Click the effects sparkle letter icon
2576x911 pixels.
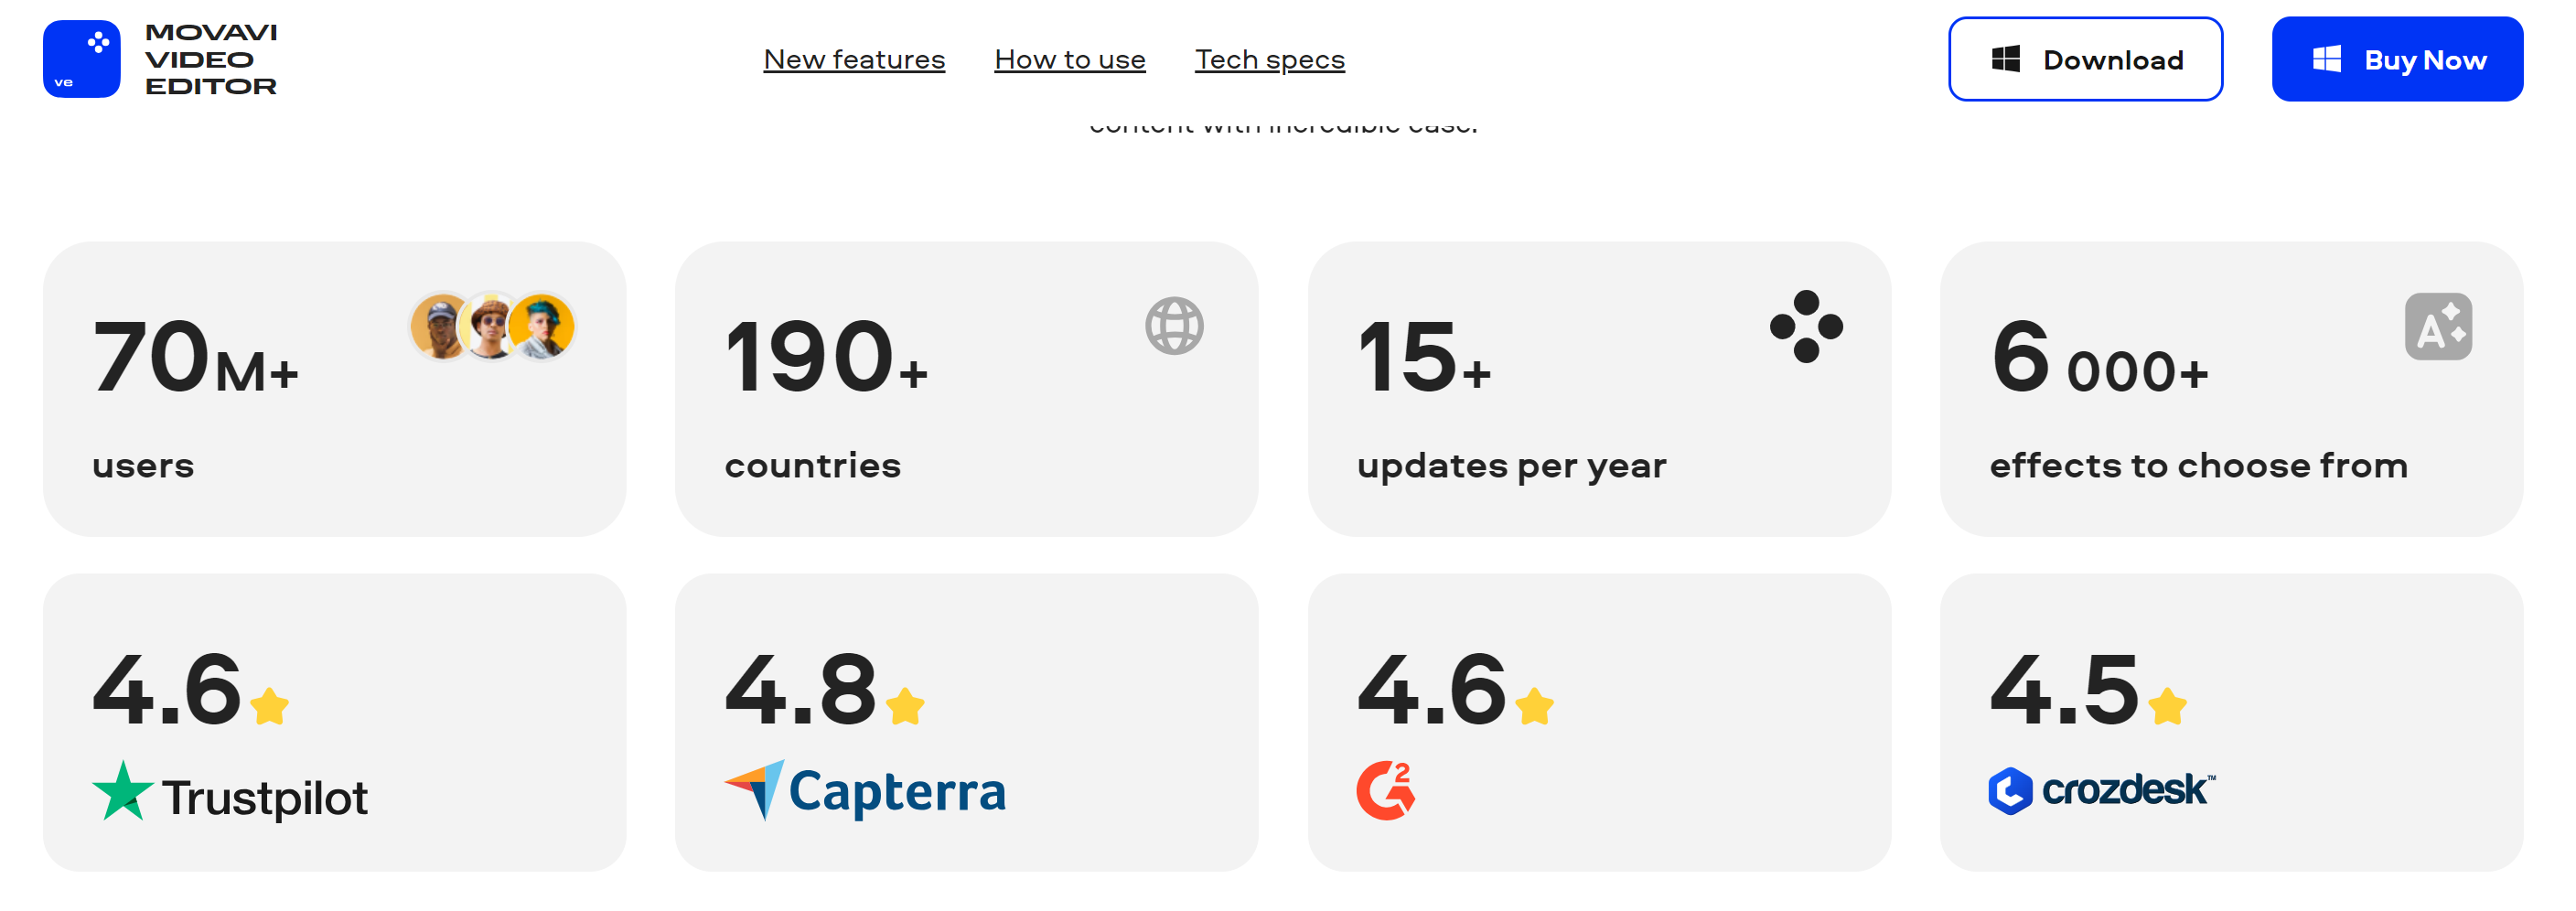[x=2437, y=326]
